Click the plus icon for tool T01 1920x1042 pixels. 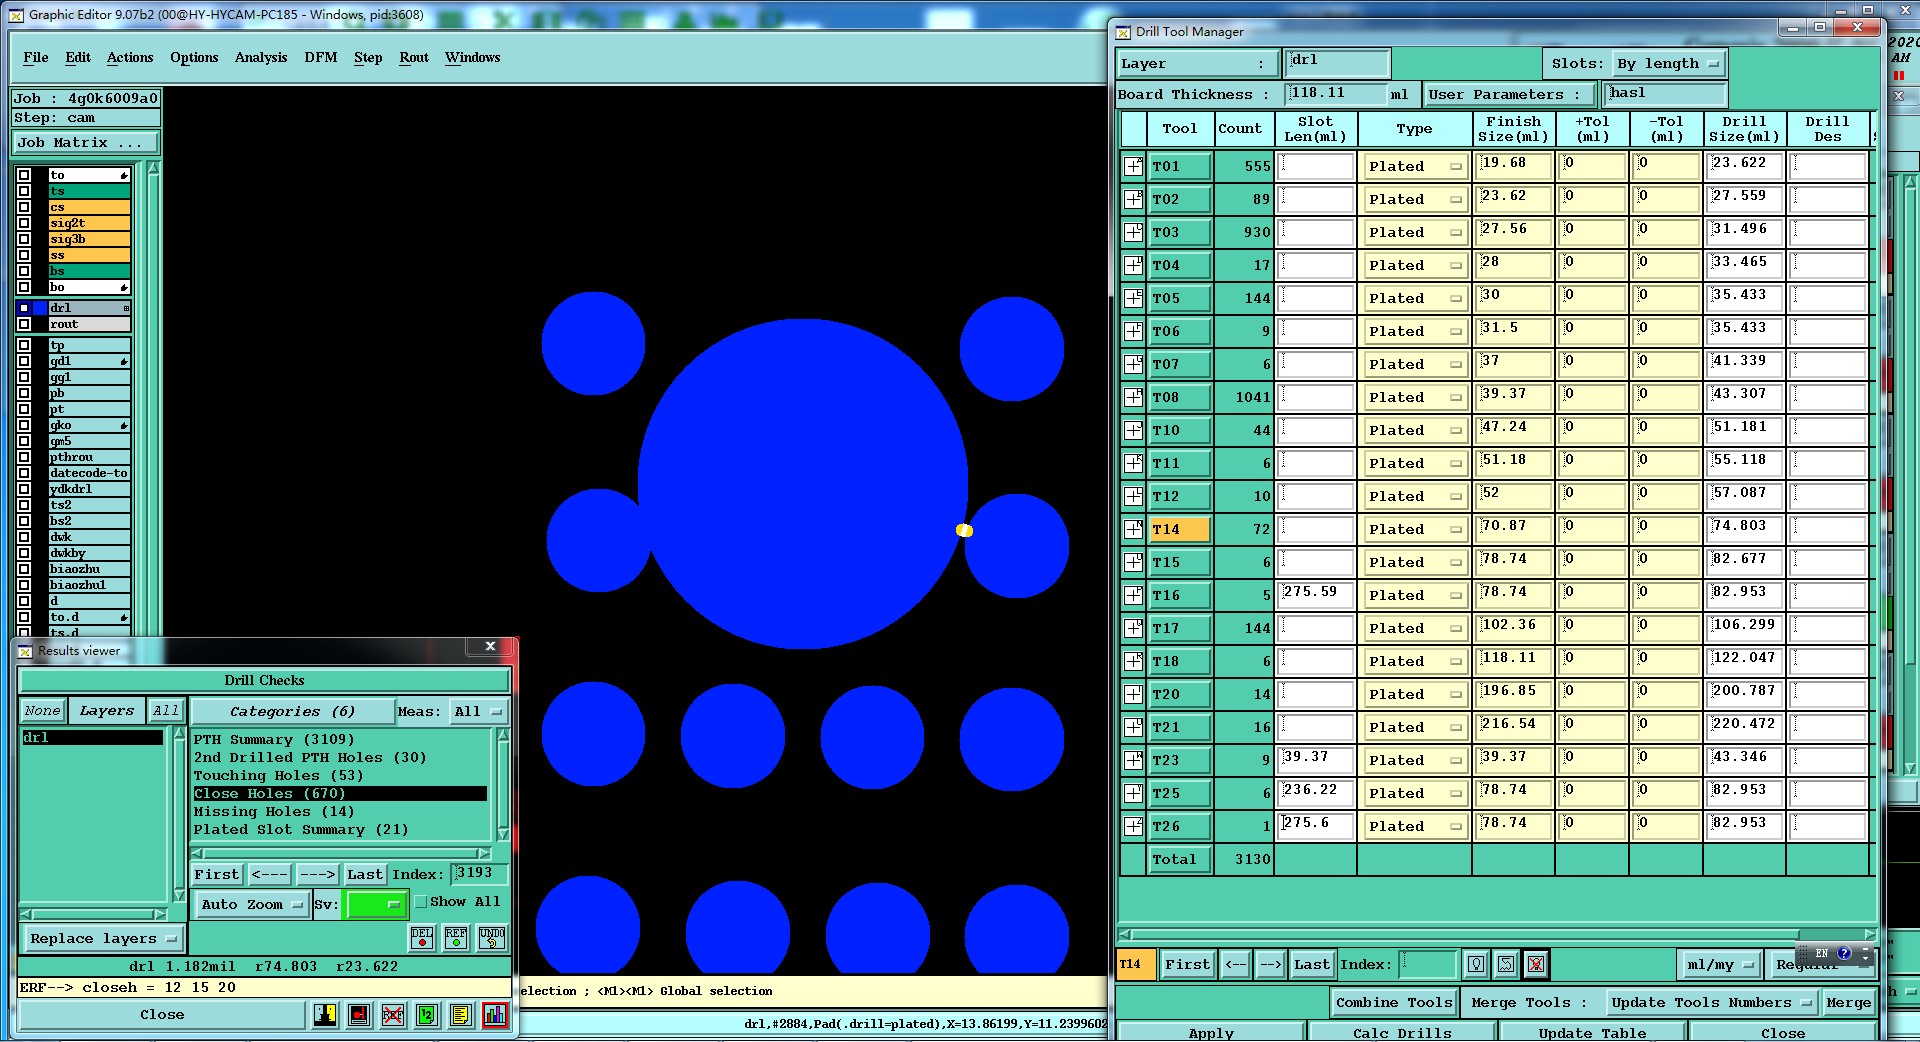pos(1133,166)
